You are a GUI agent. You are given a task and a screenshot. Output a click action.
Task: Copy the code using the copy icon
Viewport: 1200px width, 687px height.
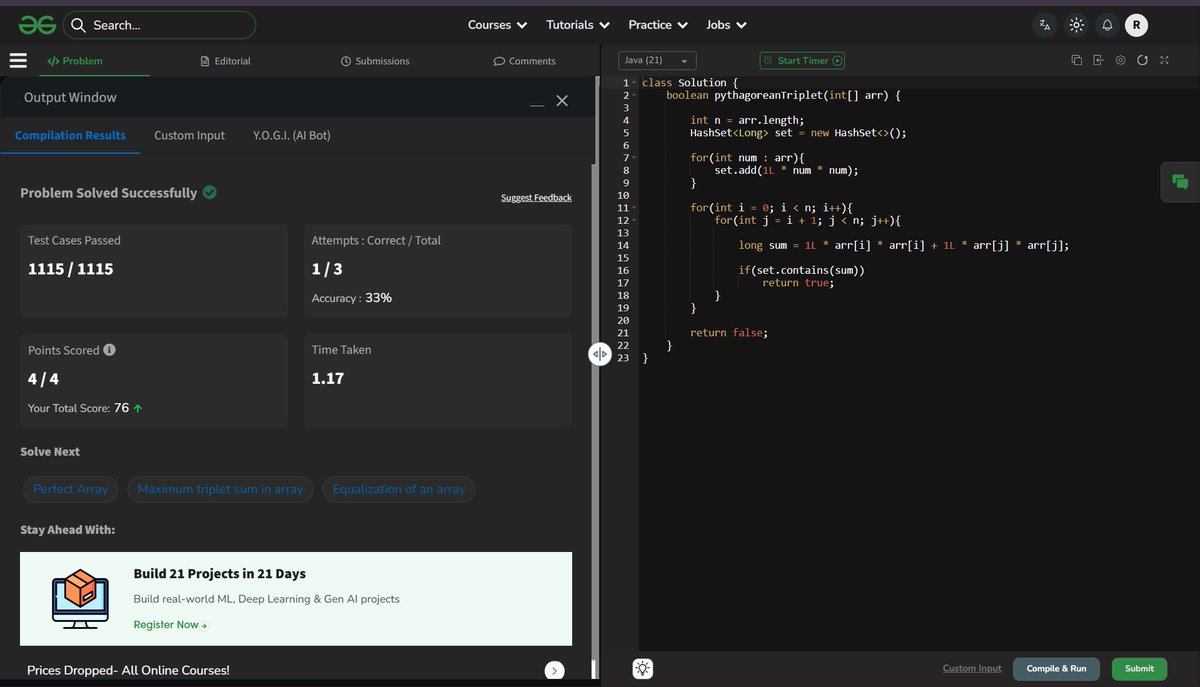[x=1076, y=61]
